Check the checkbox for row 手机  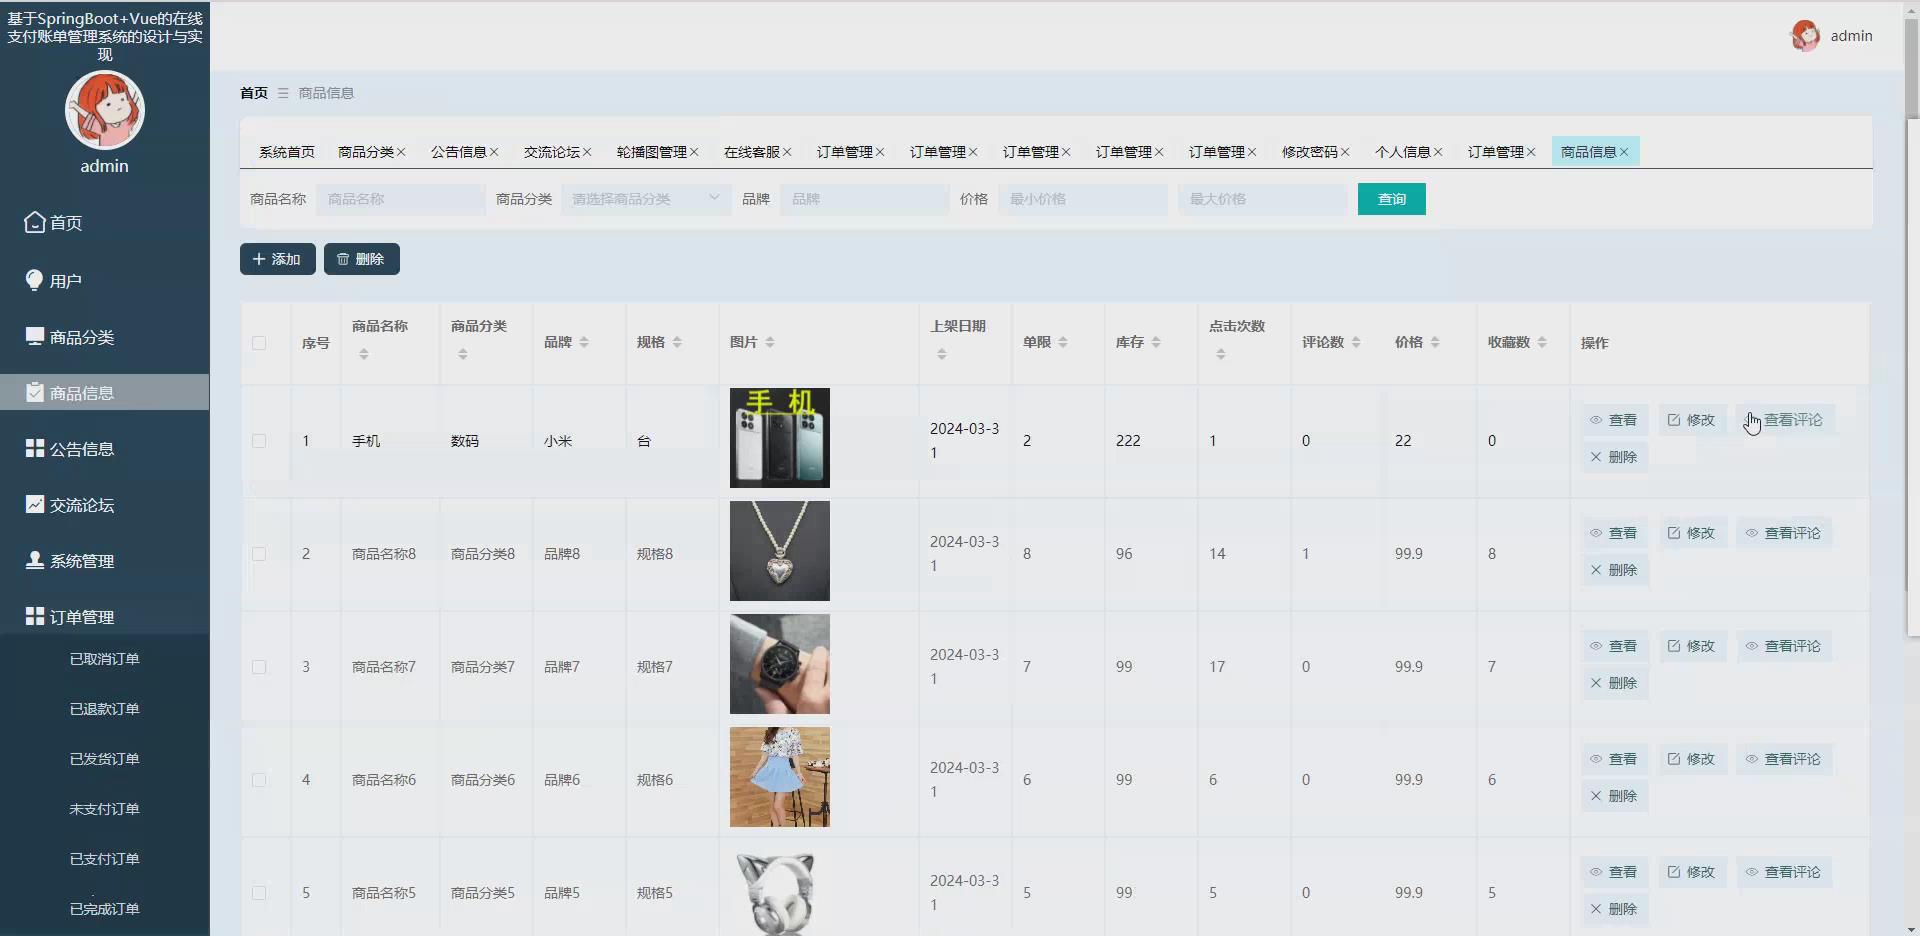pos(259,441)
